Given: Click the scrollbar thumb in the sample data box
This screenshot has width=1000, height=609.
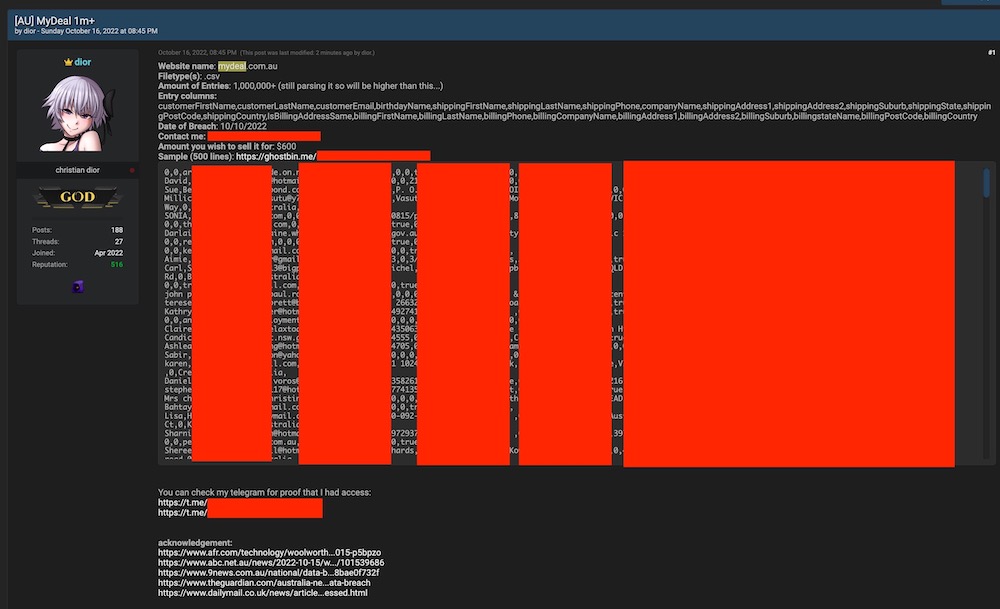Looking at the screenshot, I should (986, 183).
